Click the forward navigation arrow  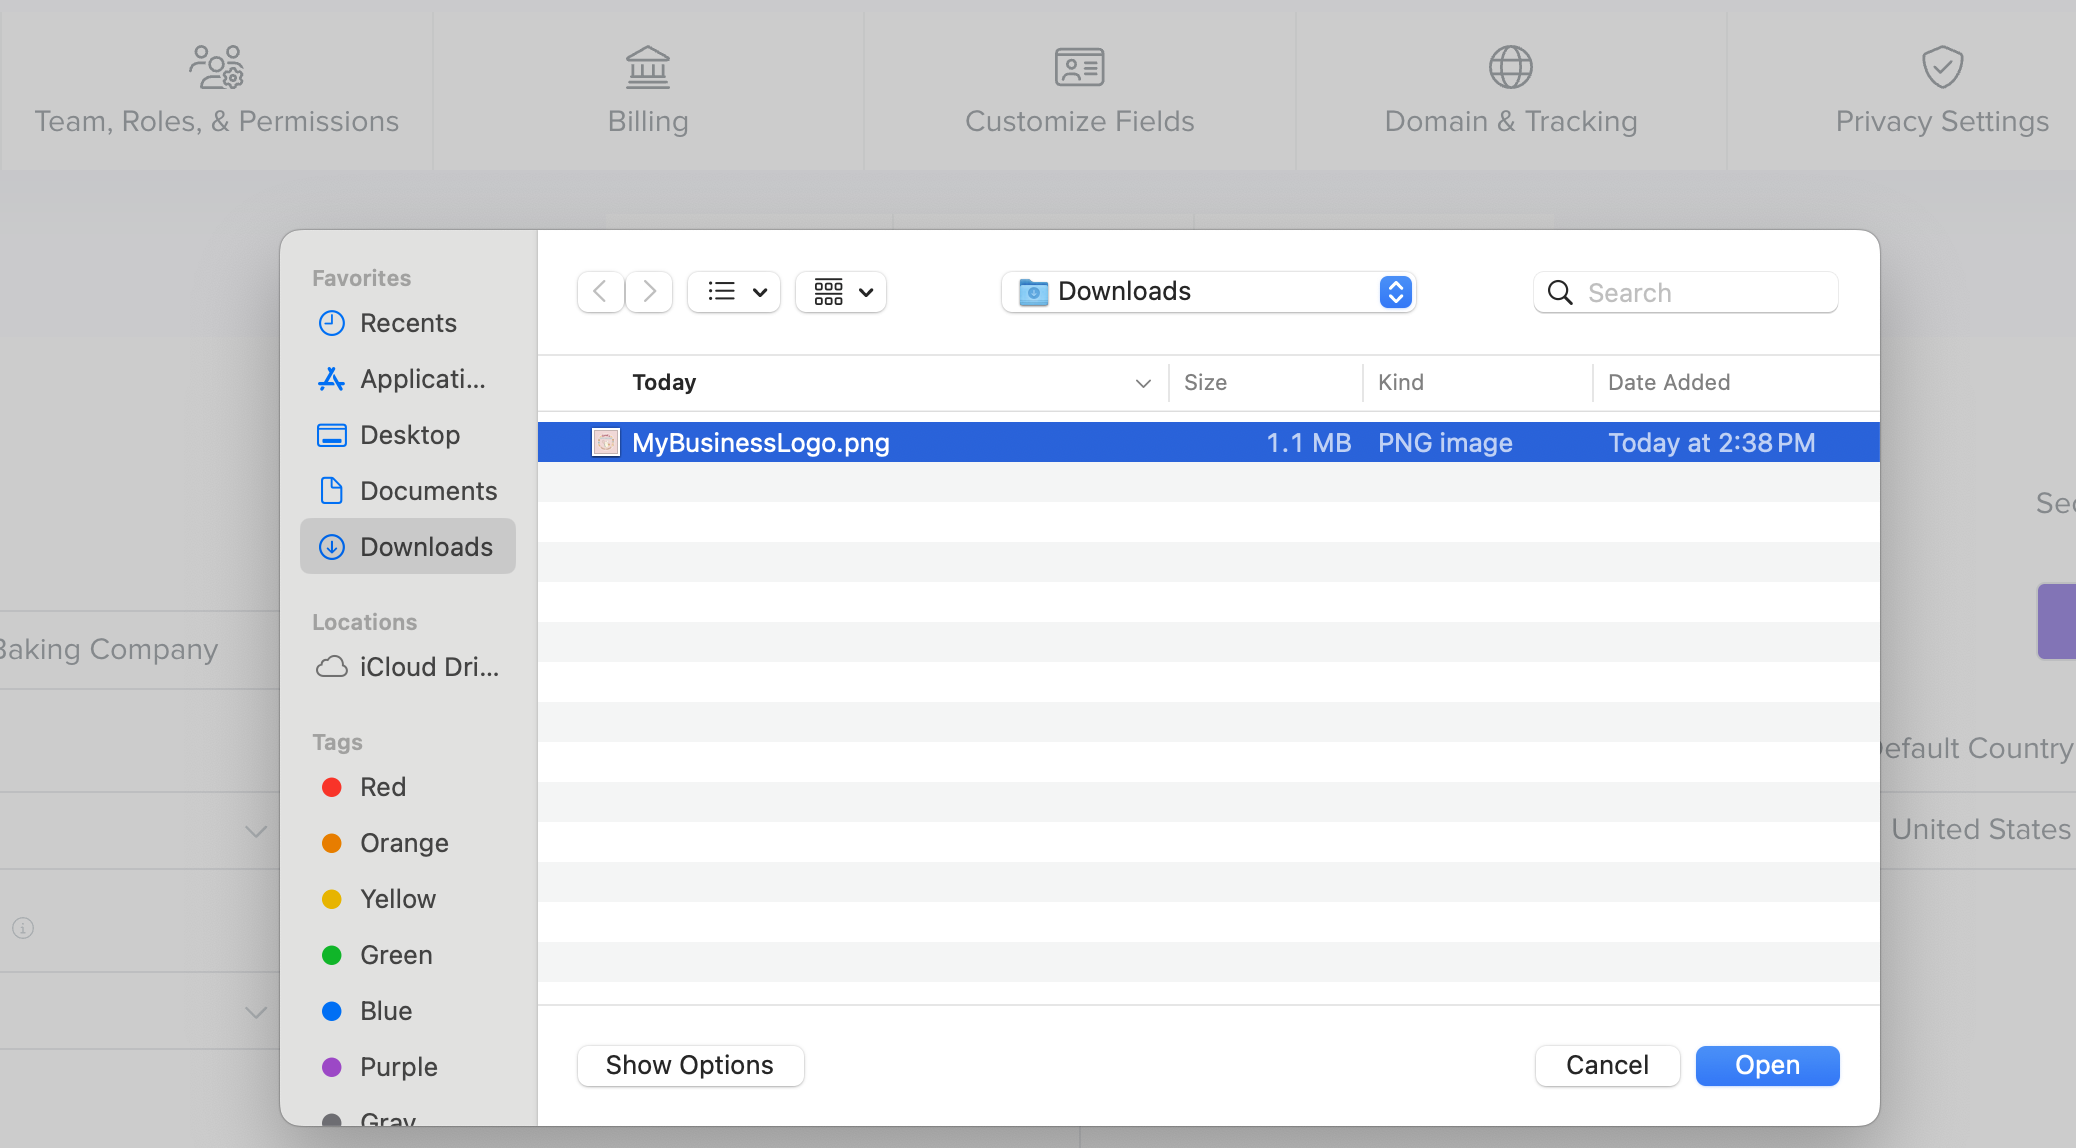pos(649,292)
